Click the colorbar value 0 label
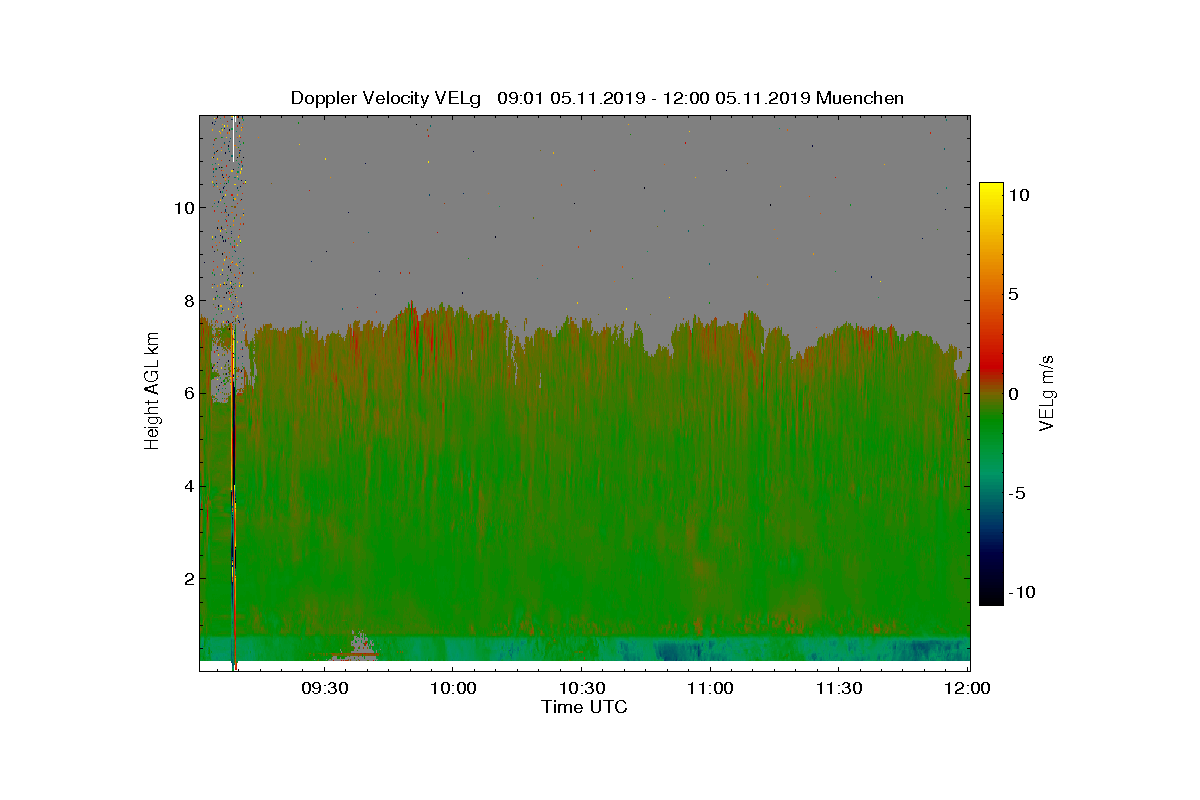 [1013, 393]
